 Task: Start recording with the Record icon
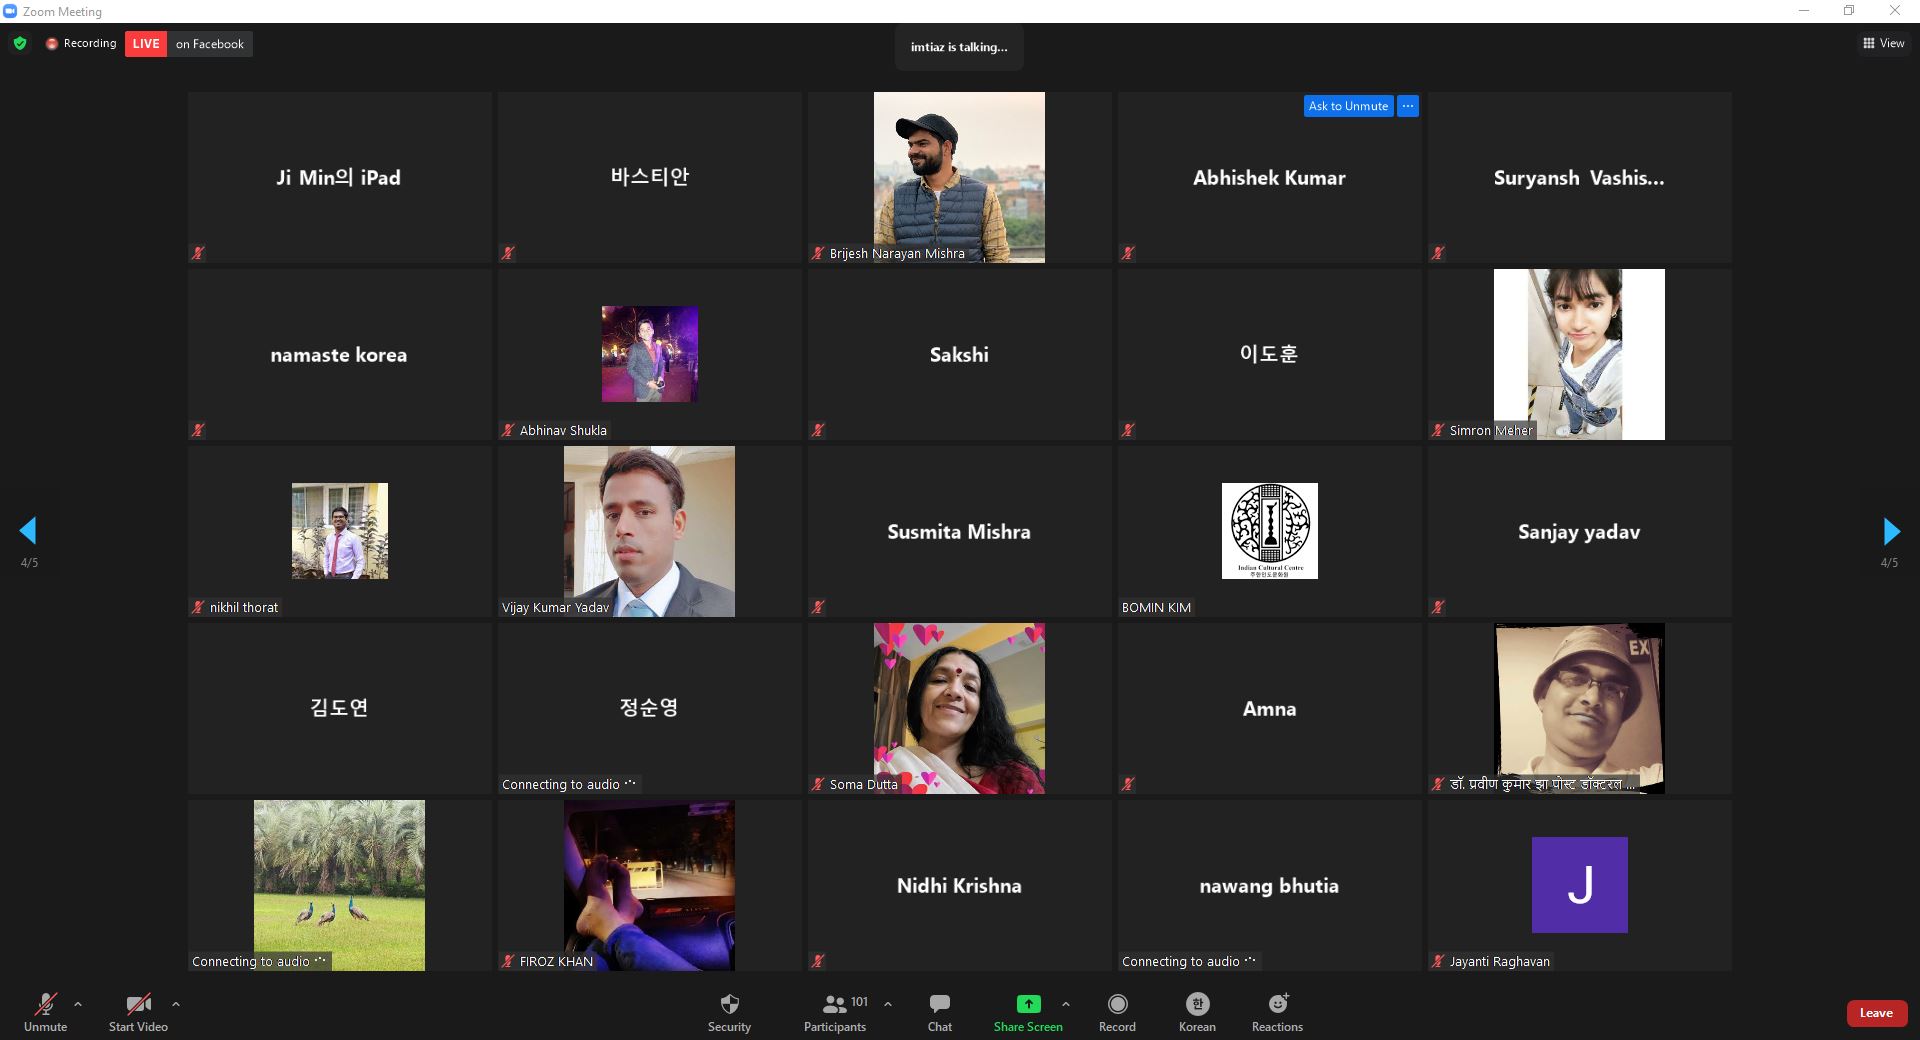tap(1117, 1004)
